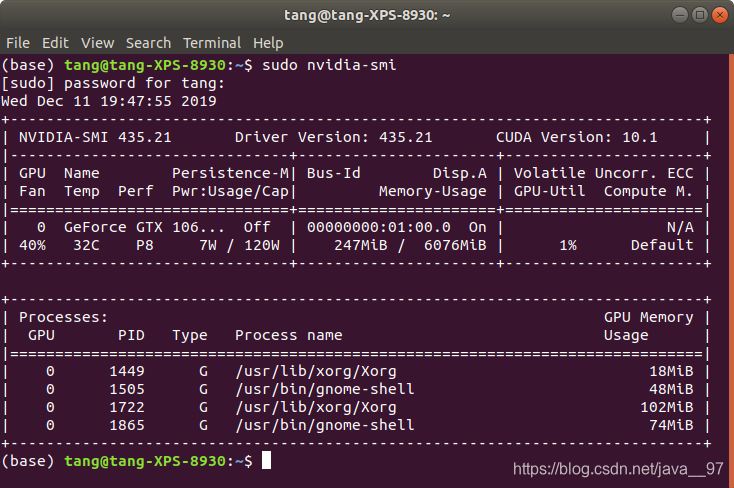734x488 pixels.
Task: Click memory usage '18MiB'
Action: click(671, 371)
